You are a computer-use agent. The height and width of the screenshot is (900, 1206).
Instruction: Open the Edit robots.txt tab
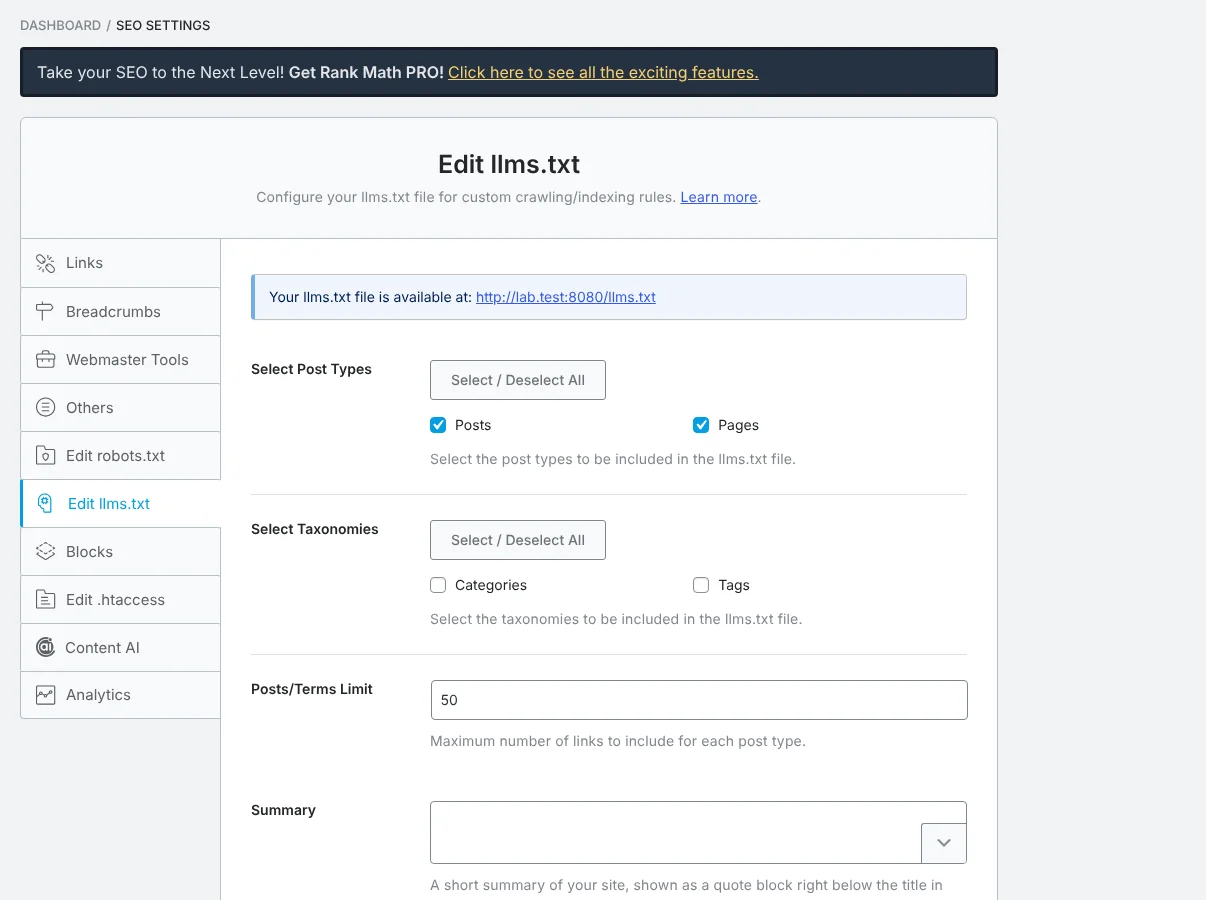pos(120,455)
